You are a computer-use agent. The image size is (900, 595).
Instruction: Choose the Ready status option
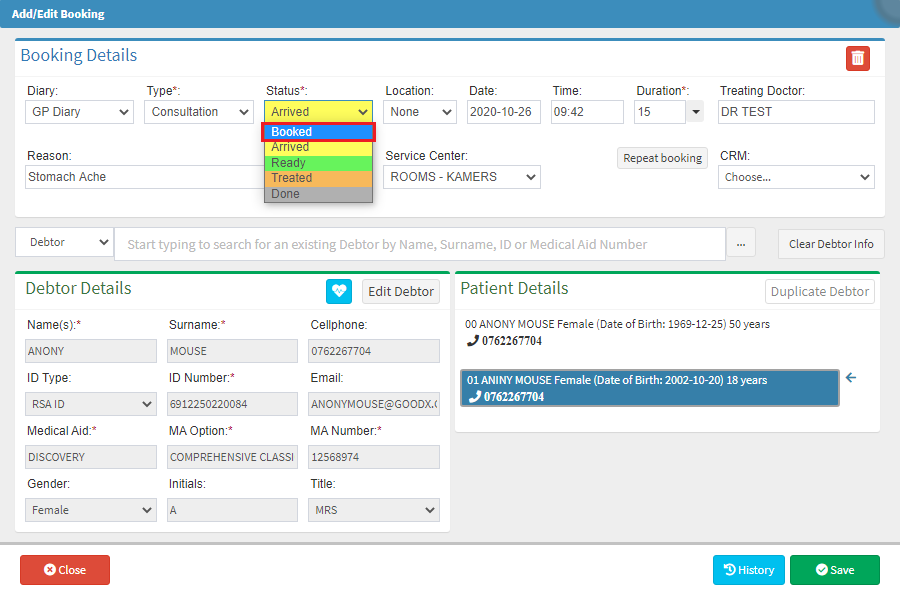(318, 163)
